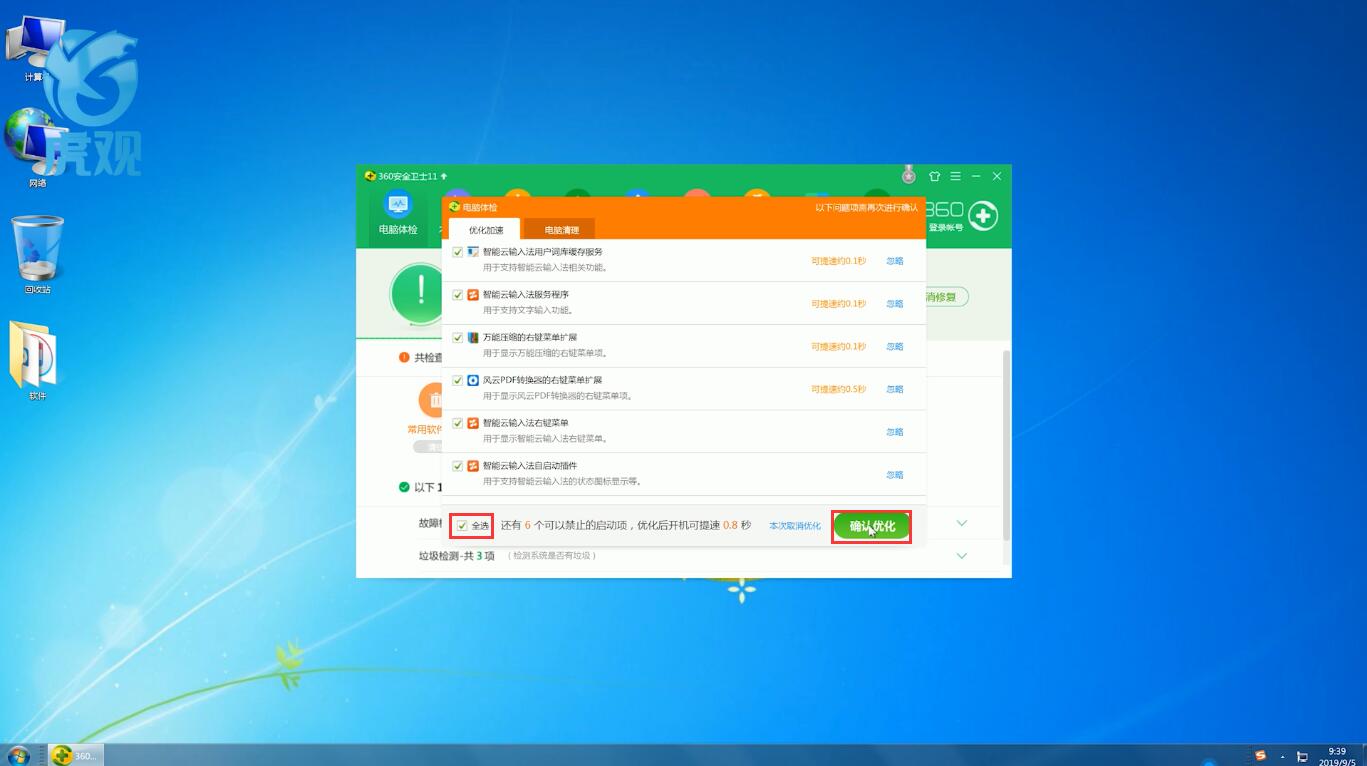Open the Windows Start button
The height and width of the screenshot is (766, 1367).
(x=18, y=755)
